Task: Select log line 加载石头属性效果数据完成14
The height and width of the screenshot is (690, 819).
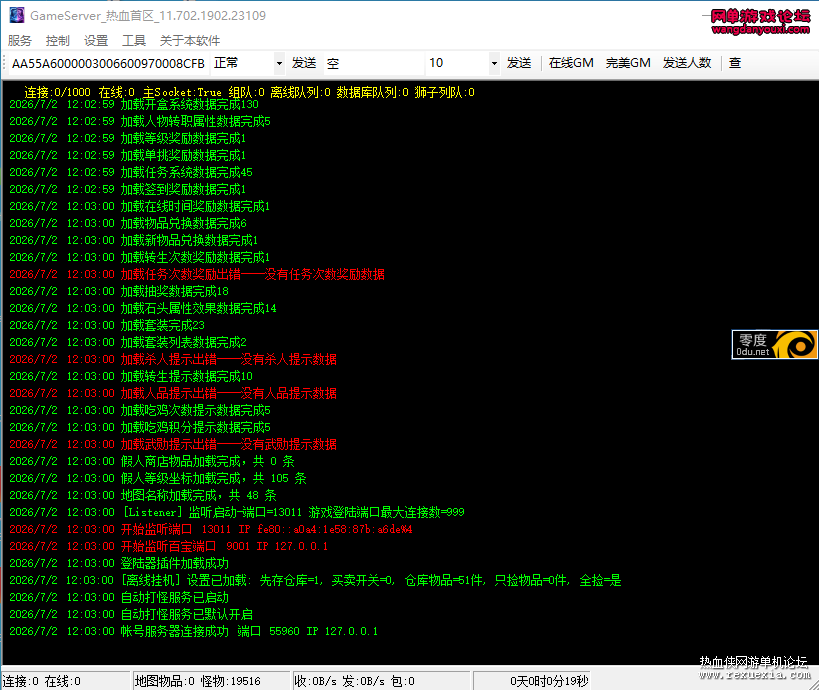Action: tap(143, 308)
